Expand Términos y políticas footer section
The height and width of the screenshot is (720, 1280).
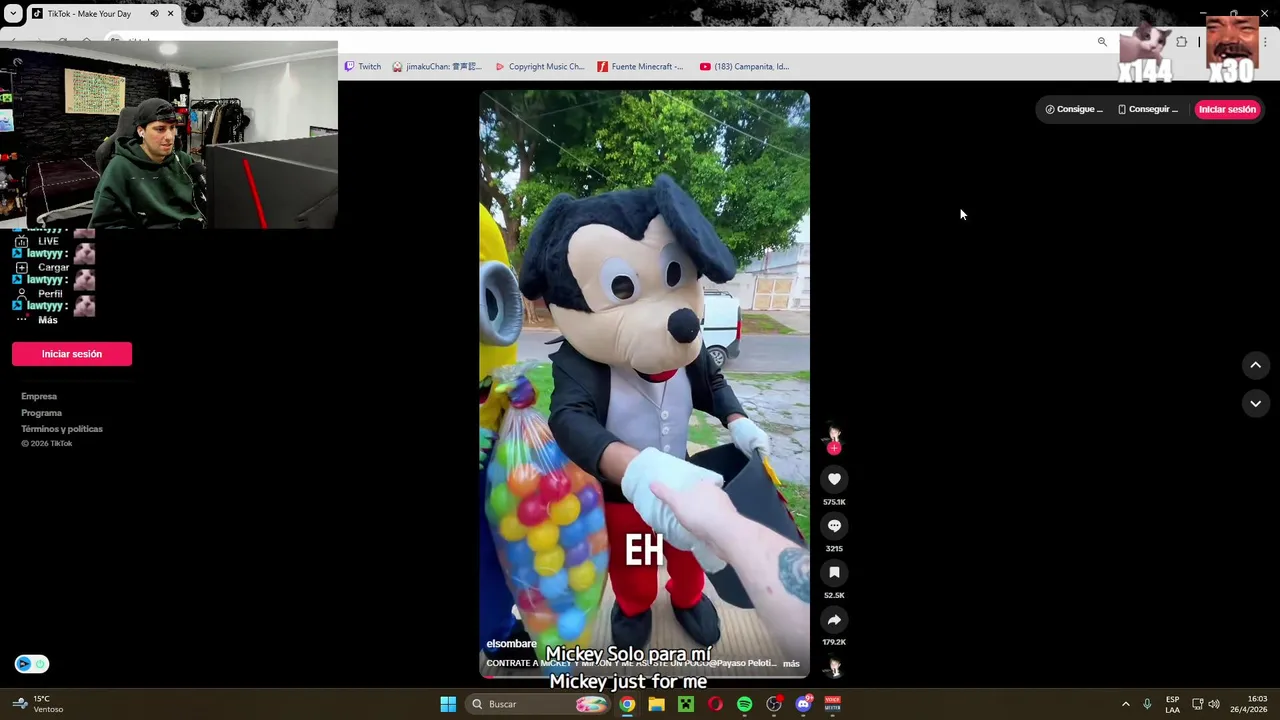[x=62, y=429]
